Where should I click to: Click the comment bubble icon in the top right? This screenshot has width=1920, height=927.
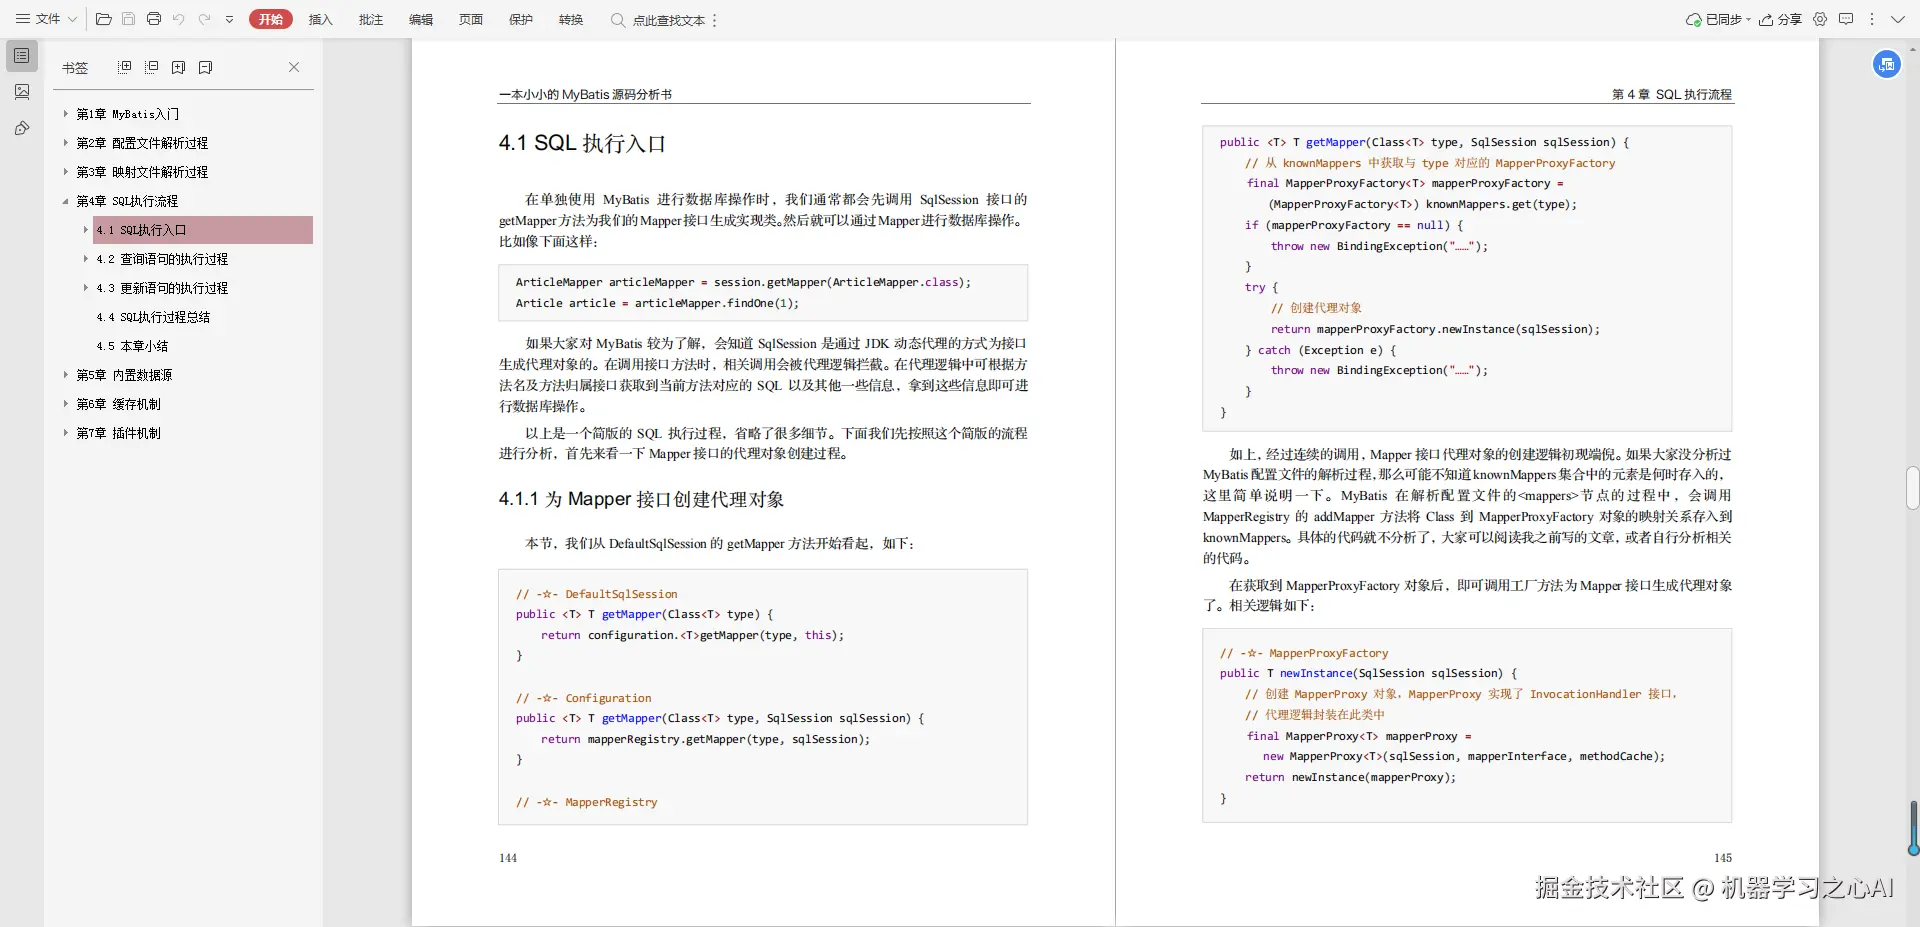pyautogui.click(x=1846, y=19)
